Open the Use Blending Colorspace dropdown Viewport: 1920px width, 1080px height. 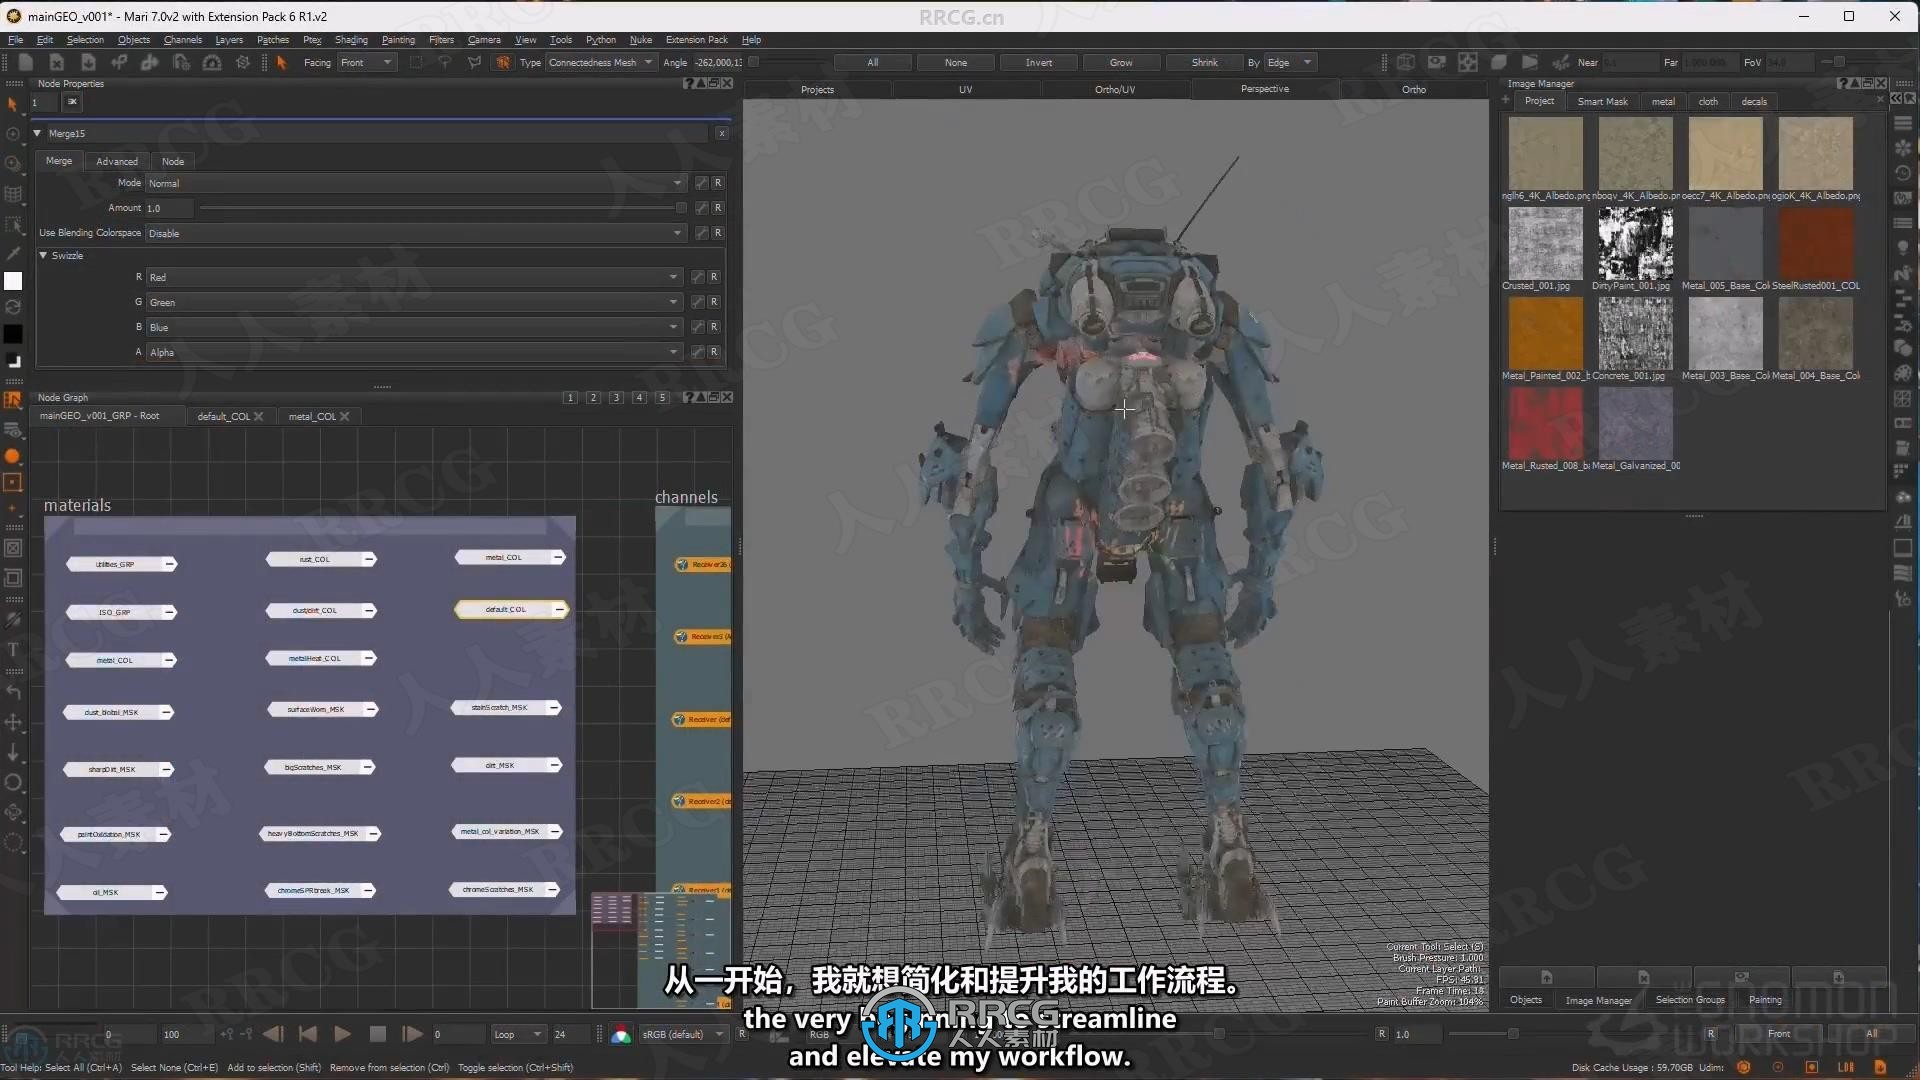click(x=415, y=233)
